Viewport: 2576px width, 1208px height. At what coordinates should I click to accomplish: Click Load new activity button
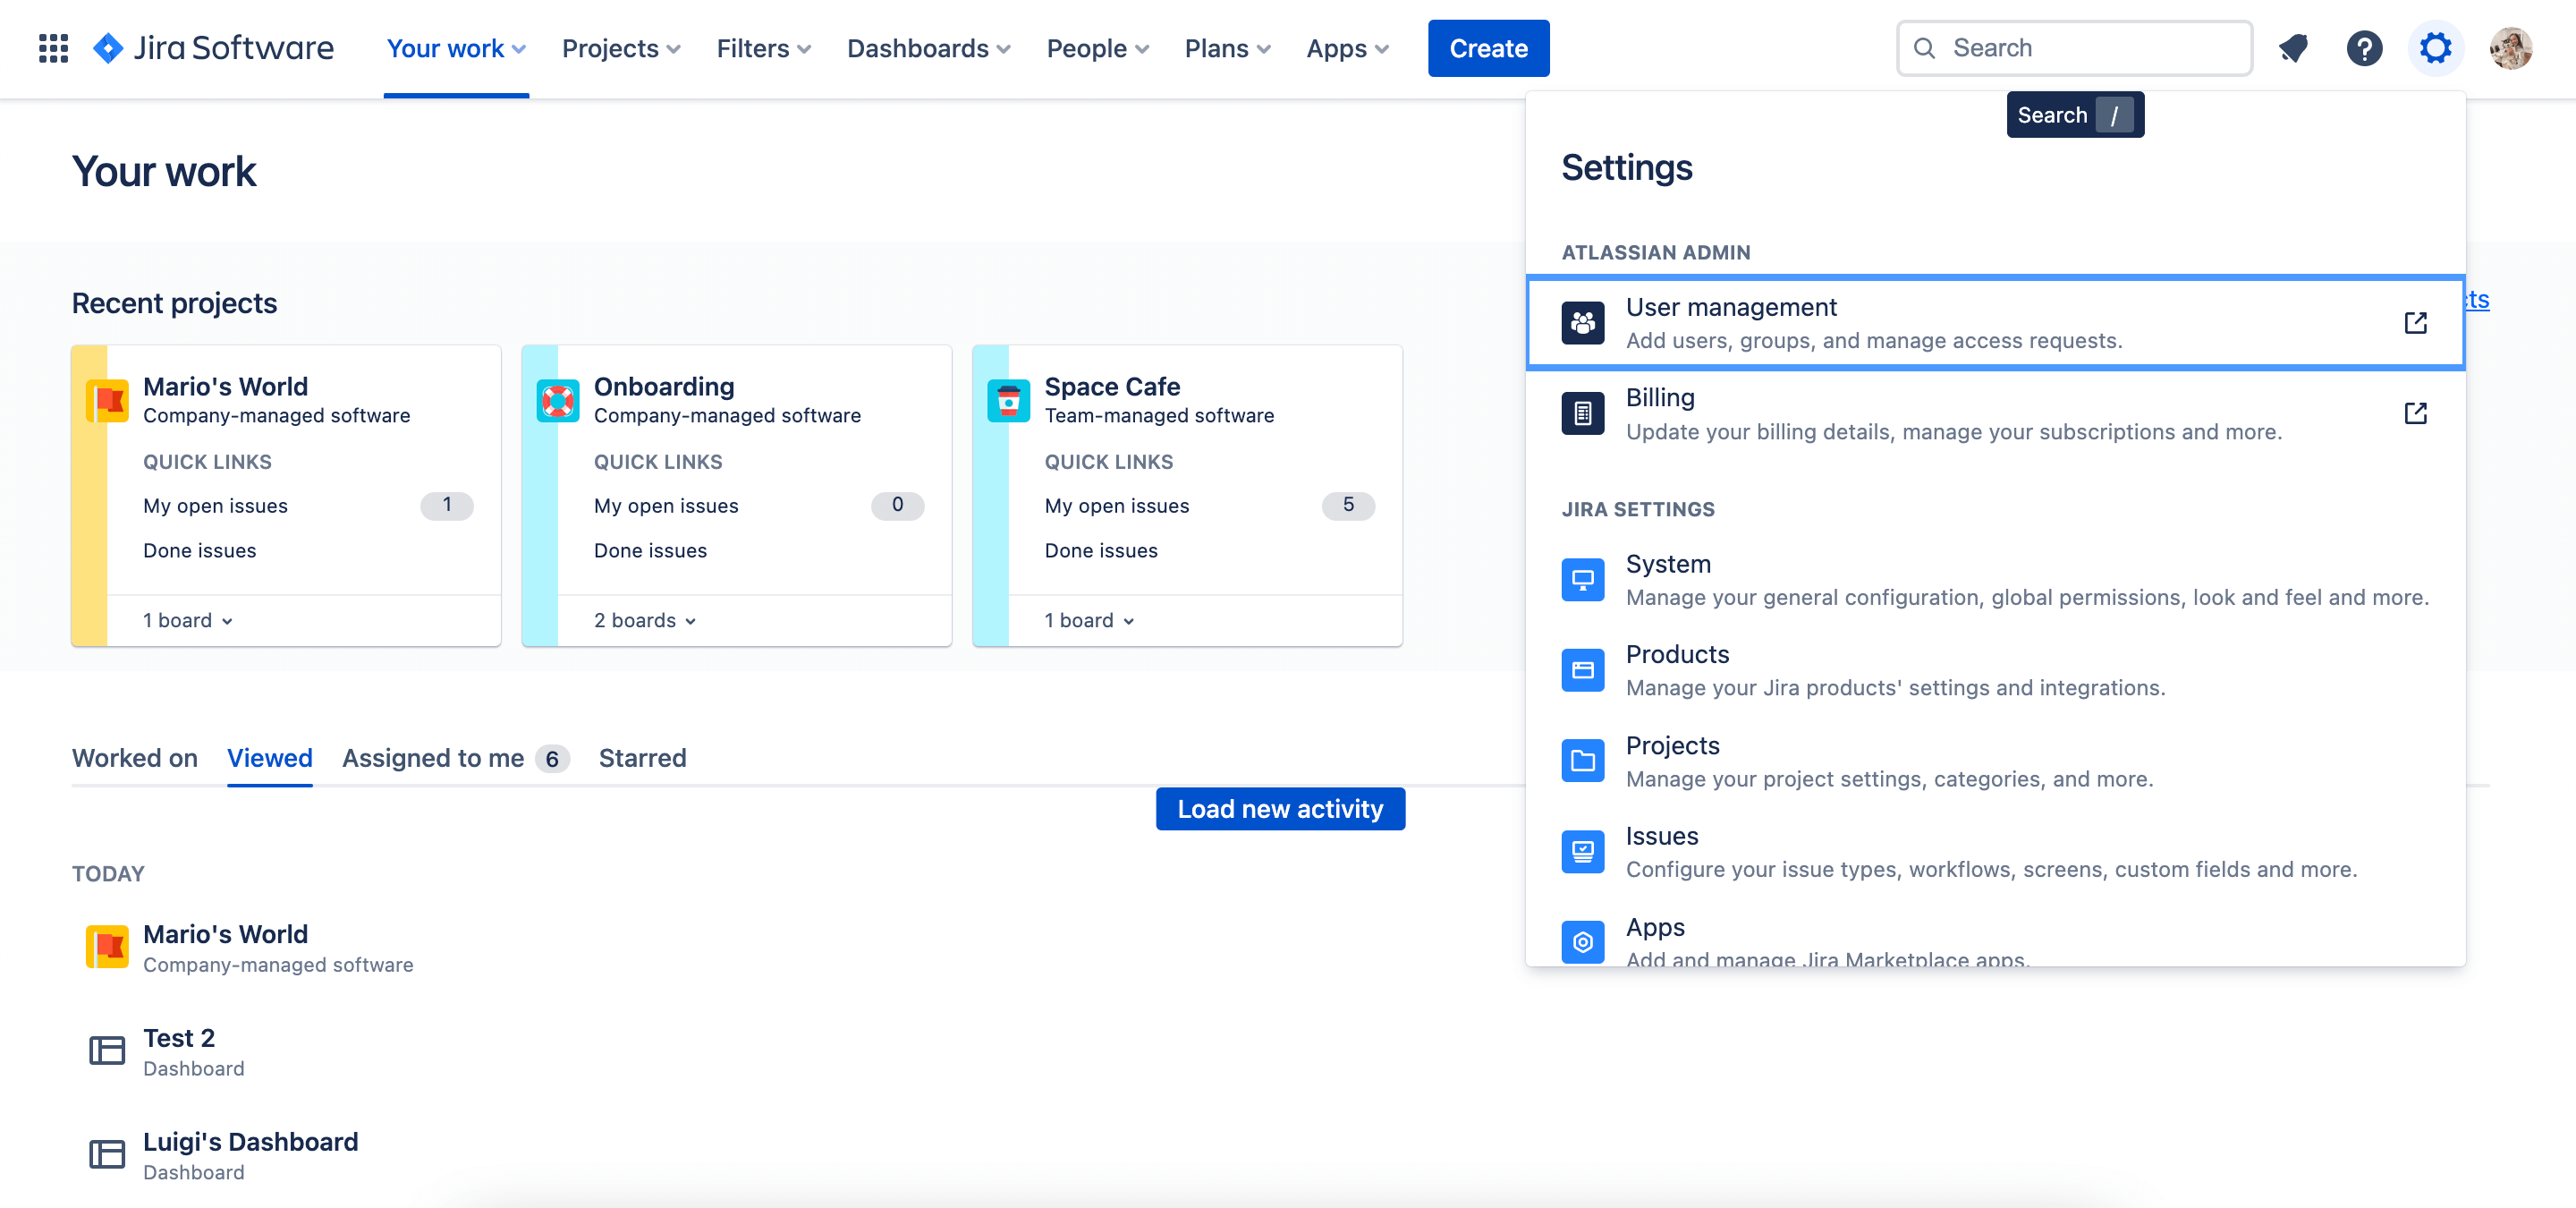tap(1280, 809)
